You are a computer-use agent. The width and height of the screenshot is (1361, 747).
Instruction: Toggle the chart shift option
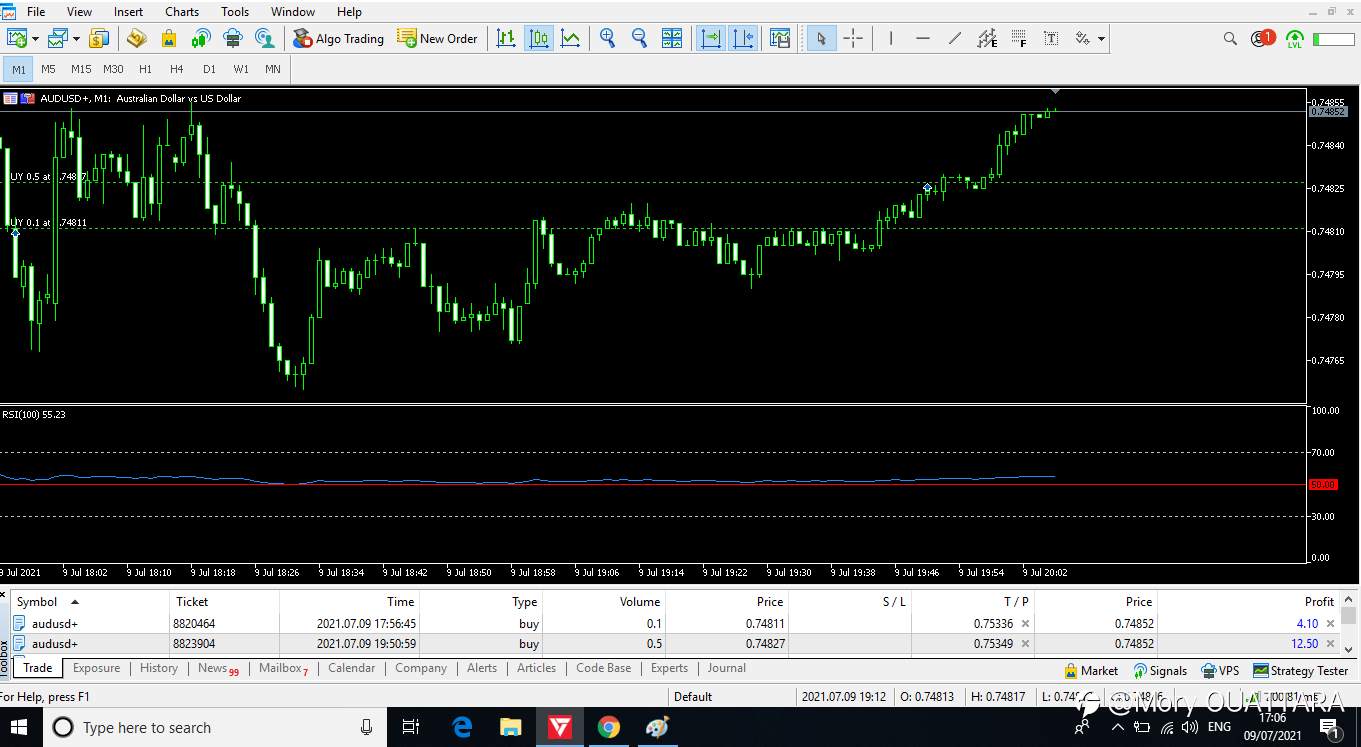click(x=743, y=39)
